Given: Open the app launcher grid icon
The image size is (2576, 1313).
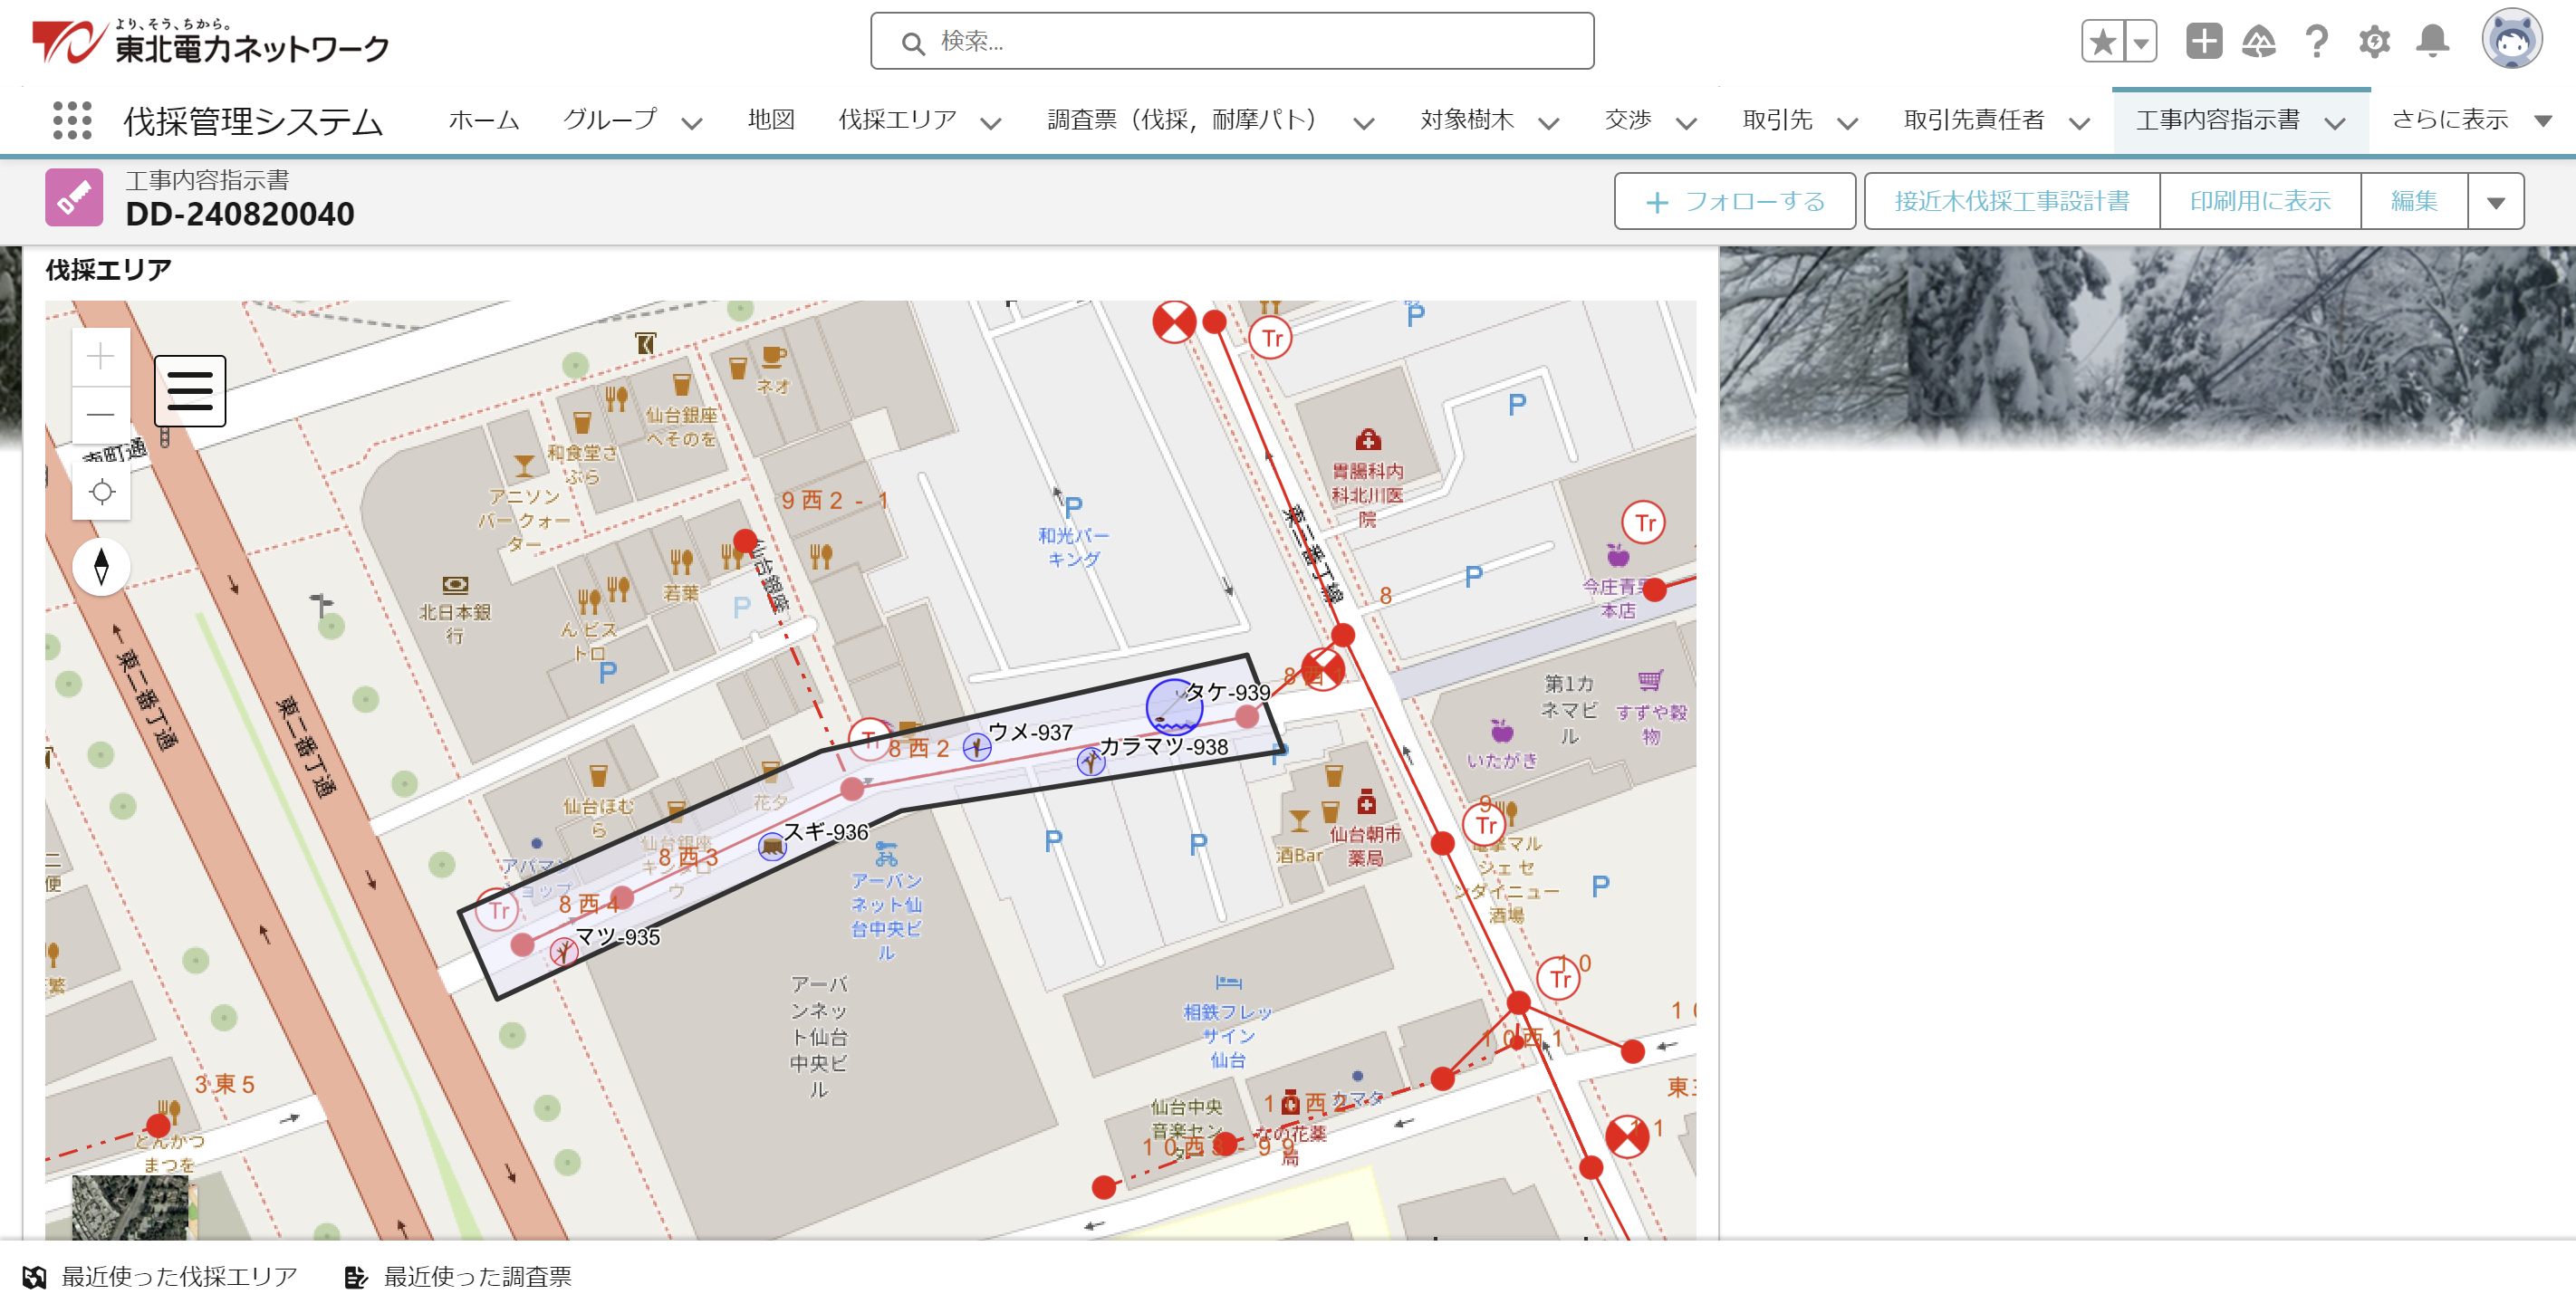Looking at the screenshot, I should pyautogui.click(x=72, y=121).
